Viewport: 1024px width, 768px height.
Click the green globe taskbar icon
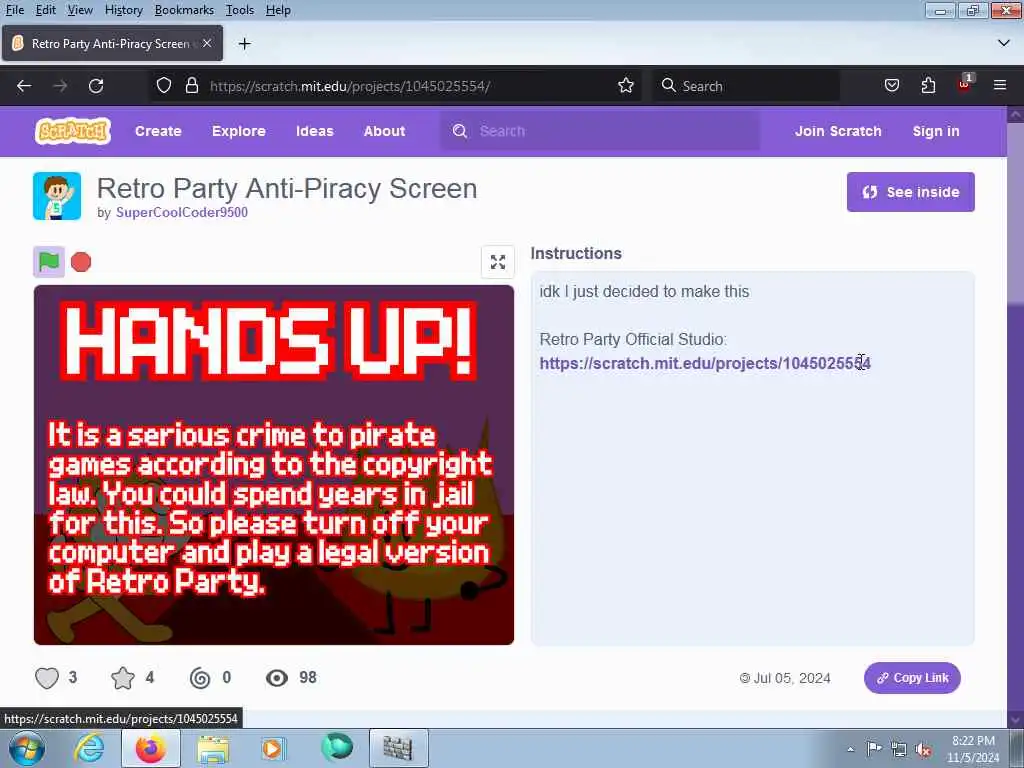pyautogui.click(x=336, y=748)
